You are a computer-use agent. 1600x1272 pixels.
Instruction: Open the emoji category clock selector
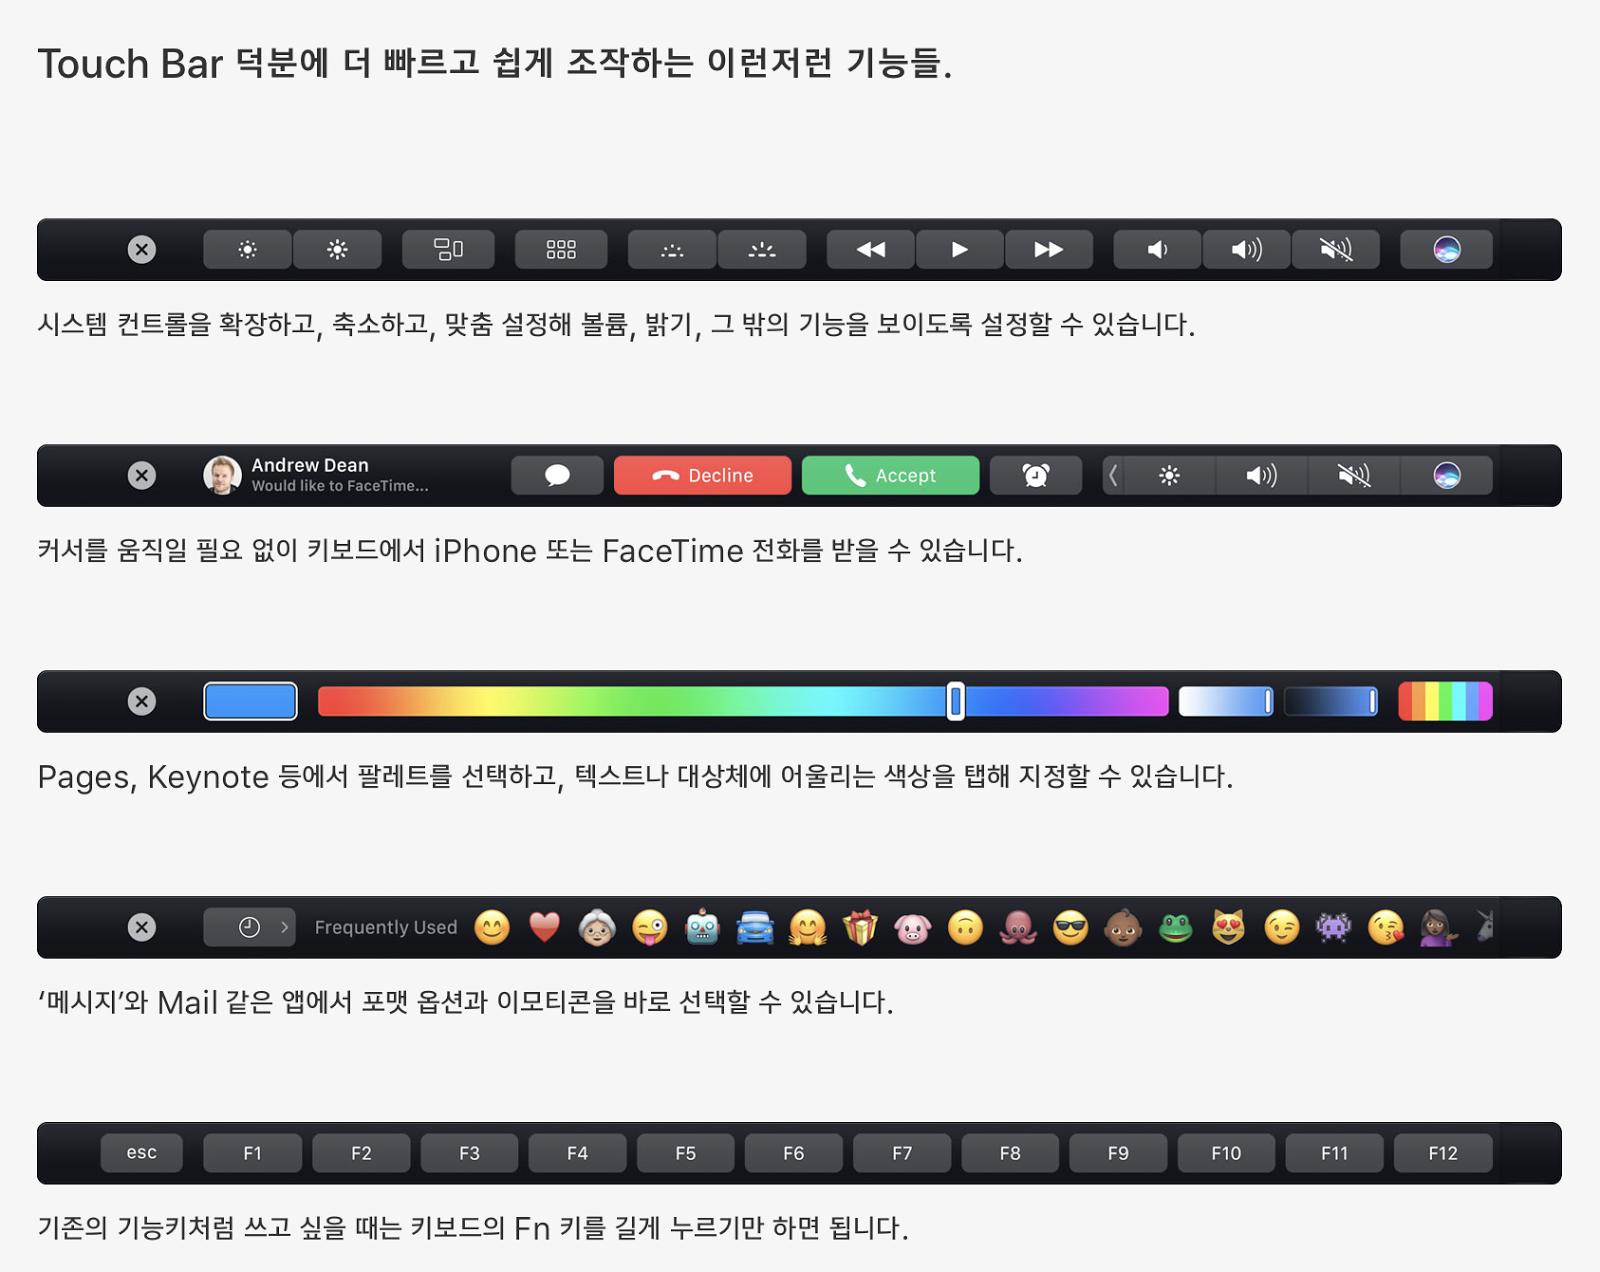pos(250,928)
